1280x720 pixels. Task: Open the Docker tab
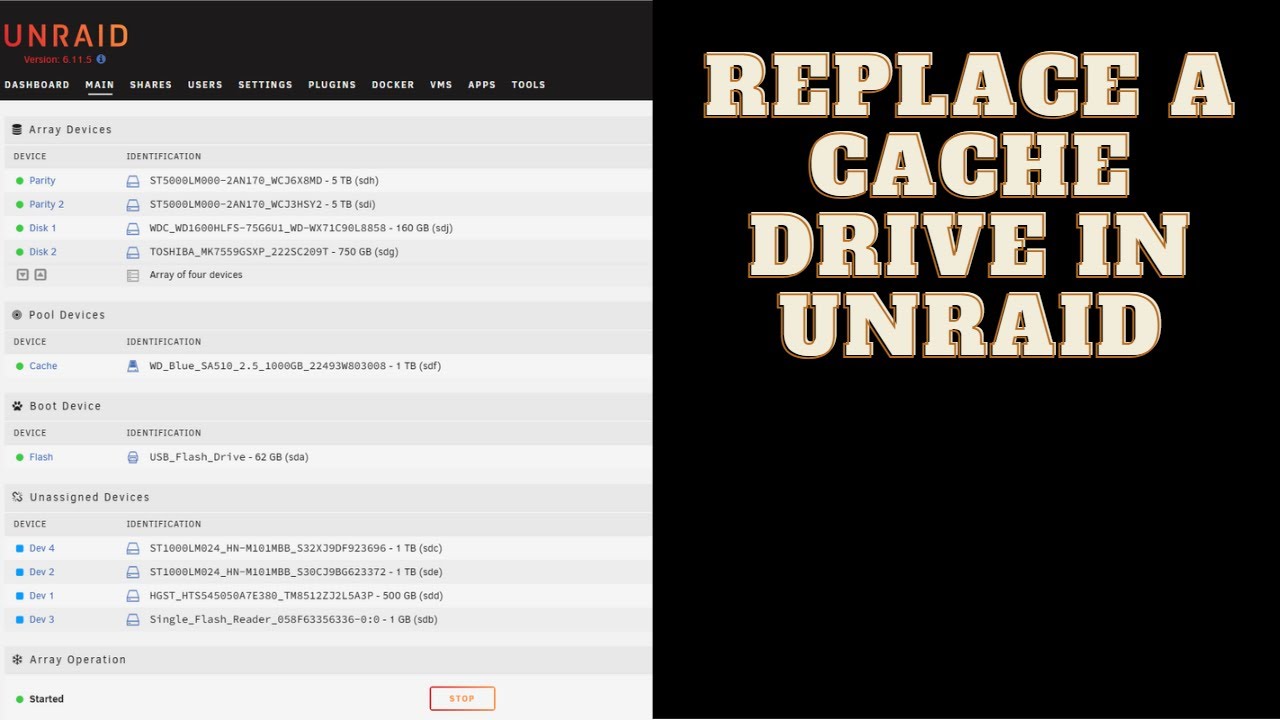[x=393, y=85]
